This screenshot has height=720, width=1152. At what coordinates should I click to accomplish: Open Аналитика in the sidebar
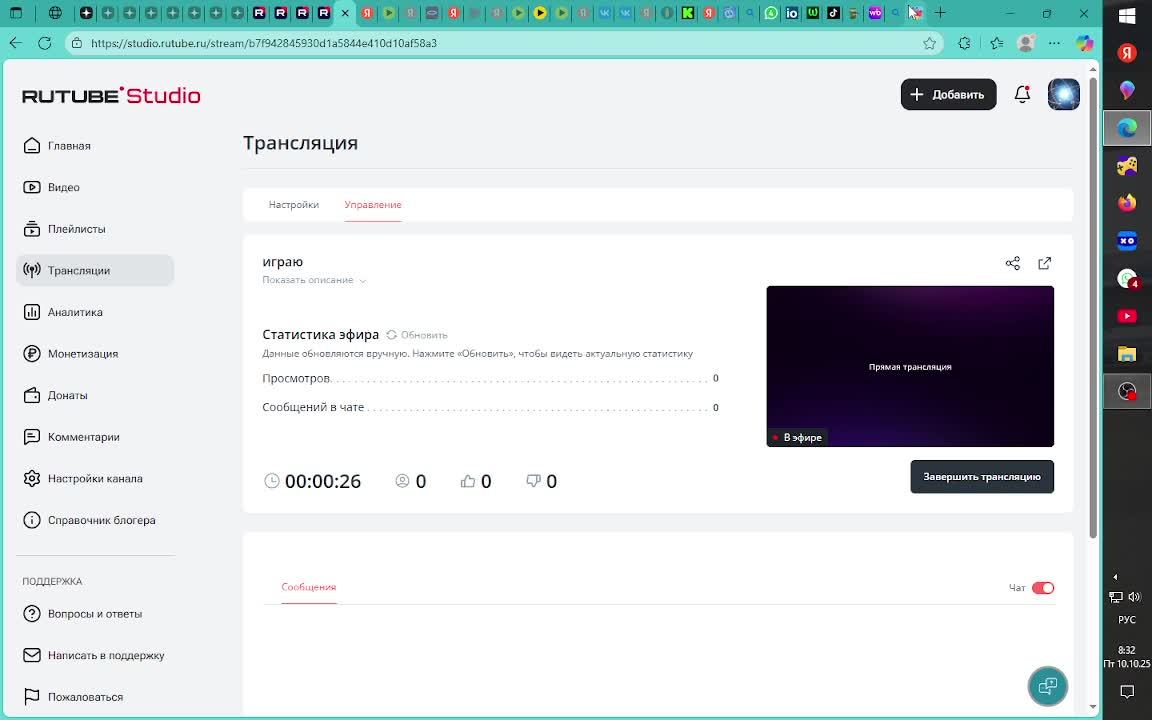click(x=75, y=312)
